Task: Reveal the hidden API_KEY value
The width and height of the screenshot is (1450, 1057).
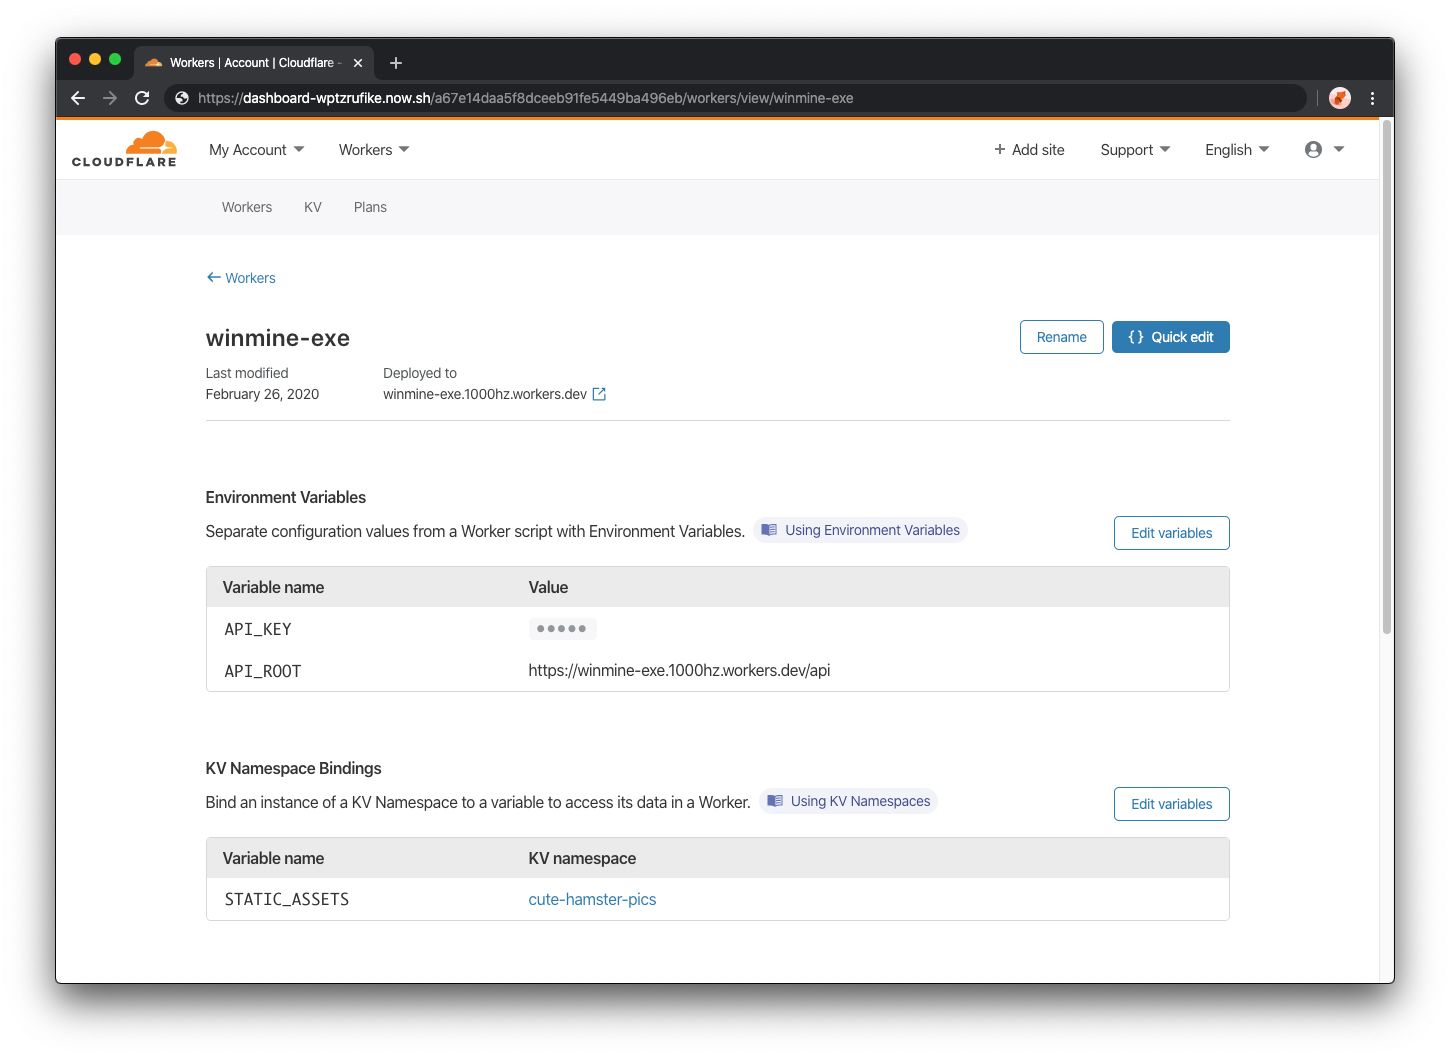Action: pyautogui.click(x=562, y=628)
